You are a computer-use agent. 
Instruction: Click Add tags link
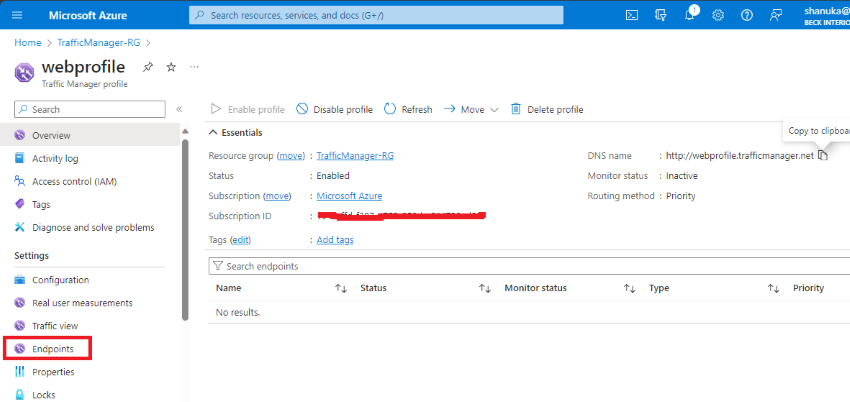[335, 239]
